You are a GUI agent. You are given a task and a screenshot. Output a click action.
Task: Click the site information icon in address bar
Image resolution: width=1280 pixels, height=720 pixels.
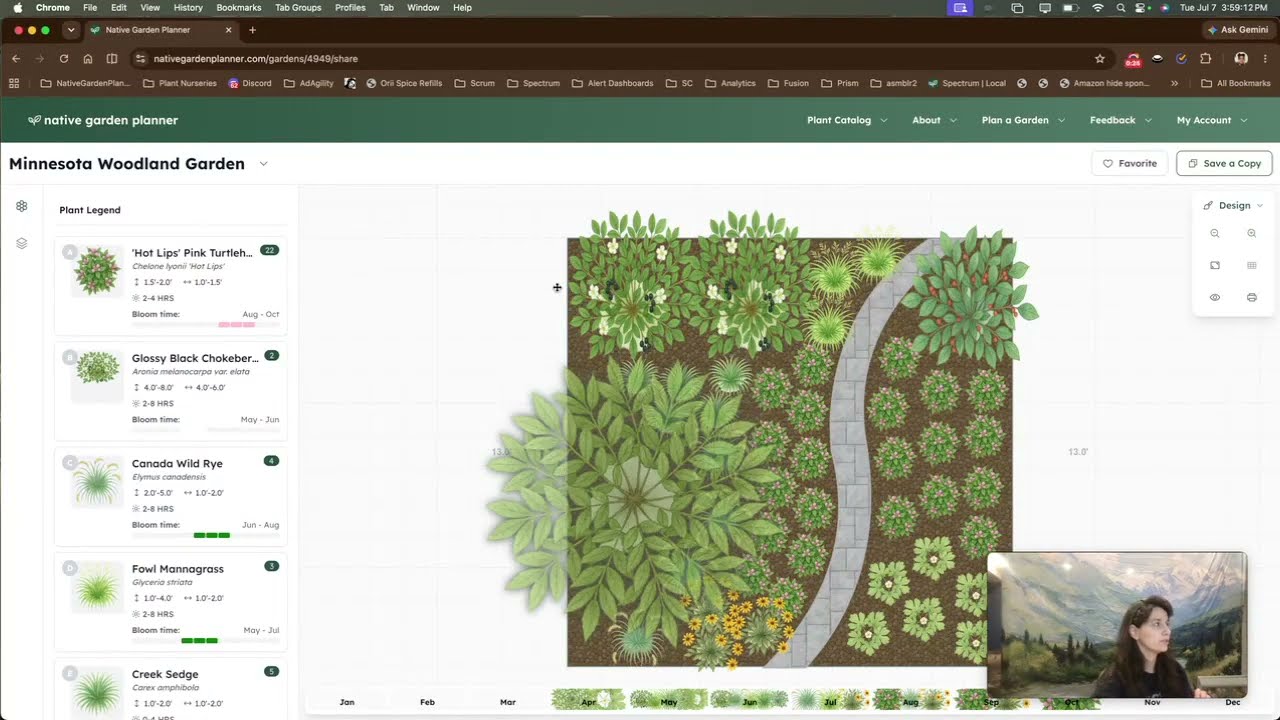(140, 59)
